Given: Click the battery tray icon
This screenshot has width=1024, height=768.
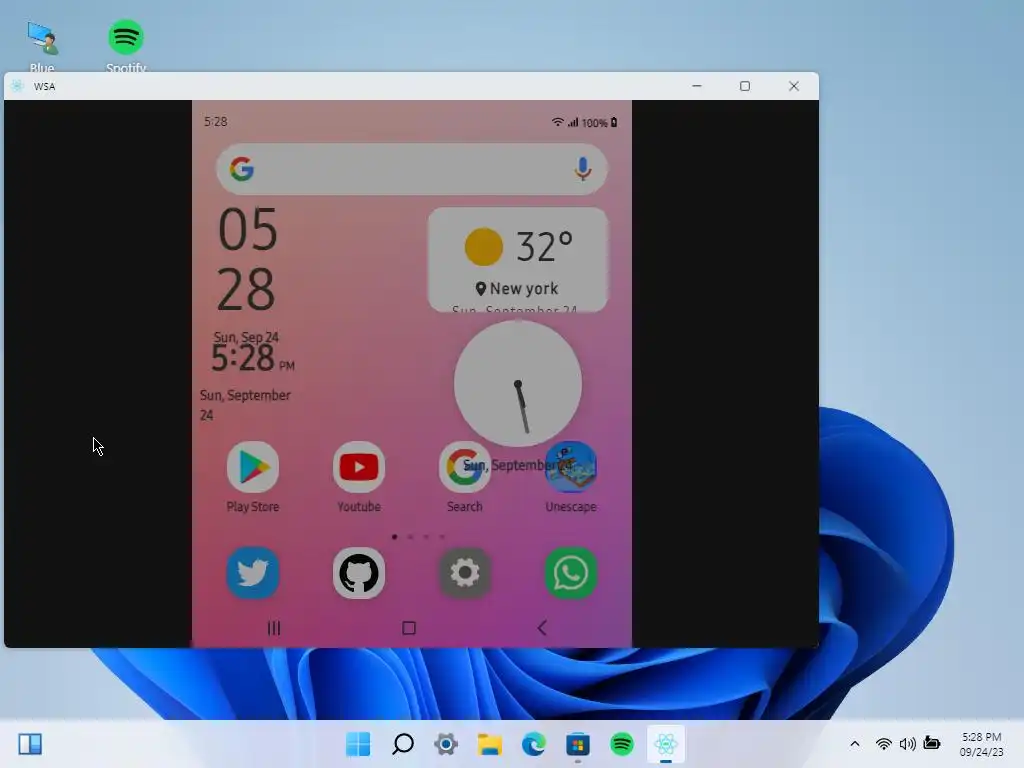Looking at the screenshot, I should [932, 744].
